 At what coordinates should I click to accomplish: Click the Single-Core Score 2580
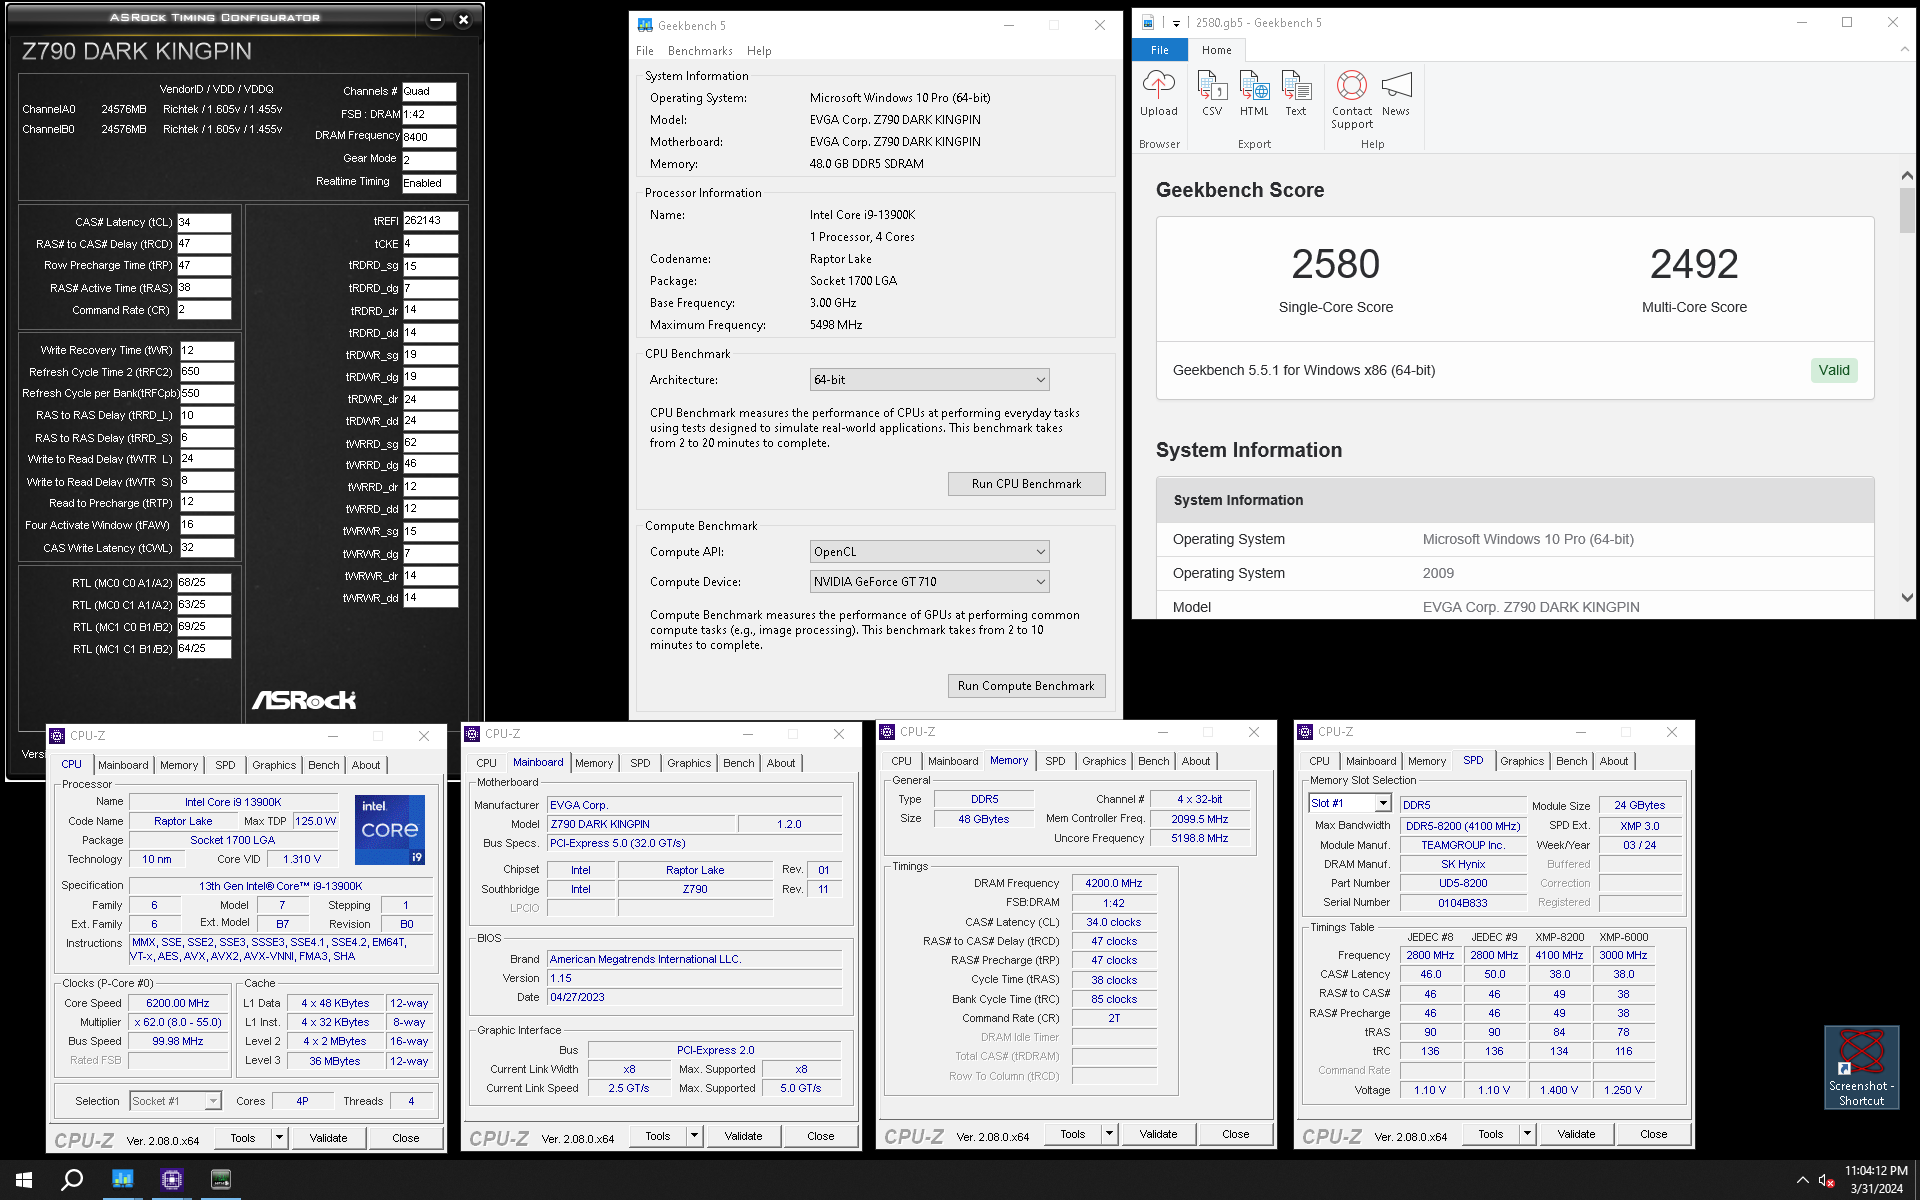1335,264
